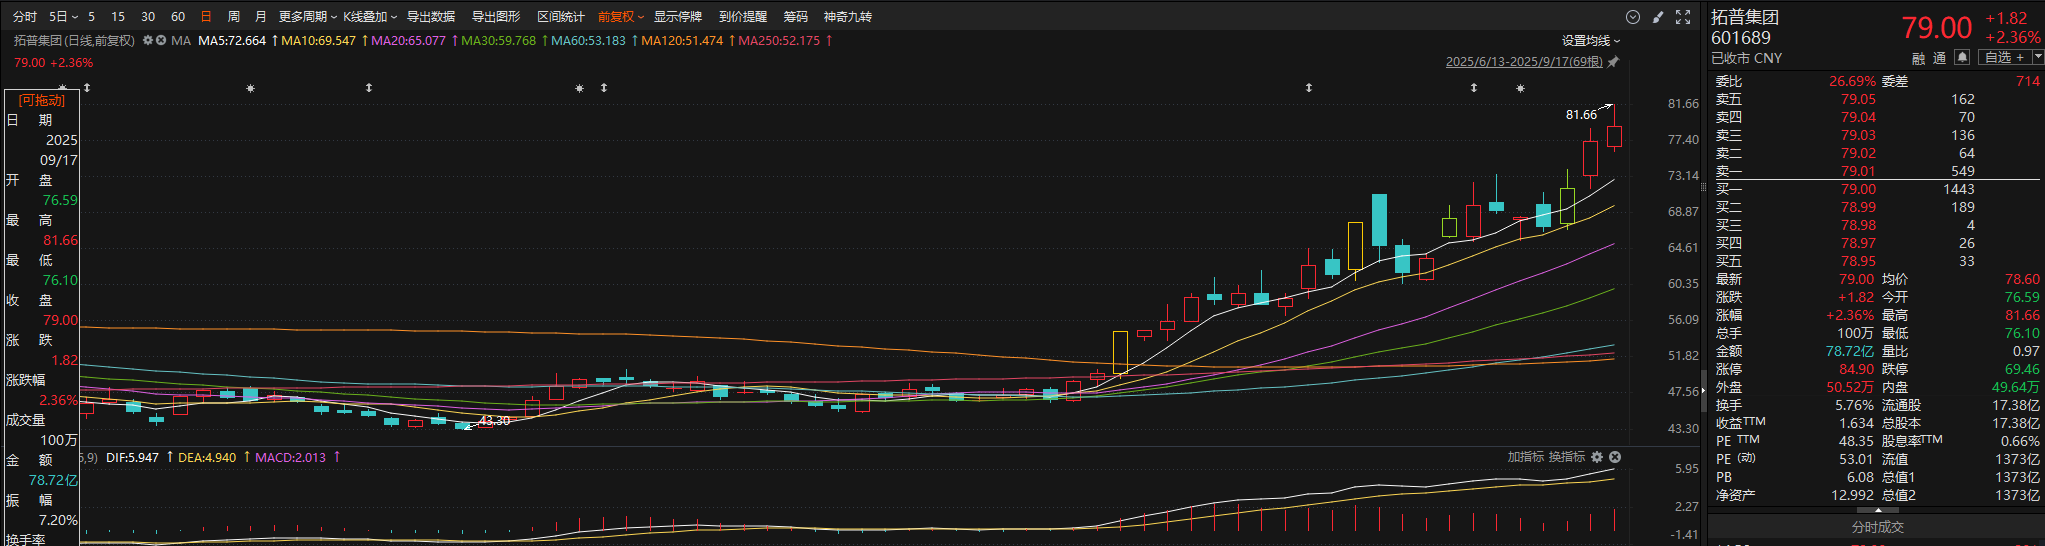Viewport: 2045px width, 546px height.
Task: Close MA indicator via X icon before MA label
Action: pyautogui.click(x=161, y=41)
